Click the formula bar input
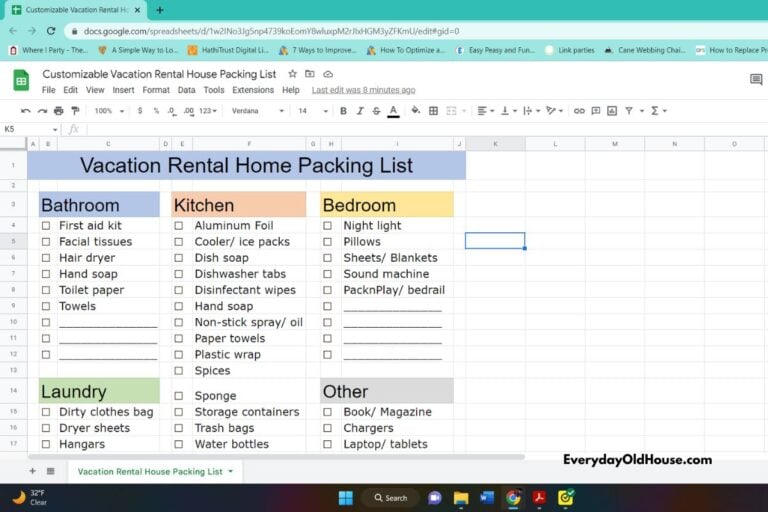The height and width of the screenshot is (512, 768). pyautogui.click(x=426, y=130)
